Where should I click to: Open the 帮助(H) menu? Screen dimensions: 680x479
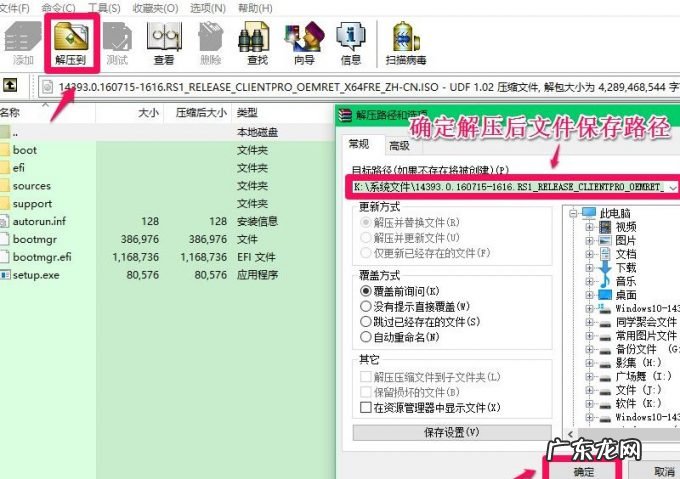click(255, 8)
